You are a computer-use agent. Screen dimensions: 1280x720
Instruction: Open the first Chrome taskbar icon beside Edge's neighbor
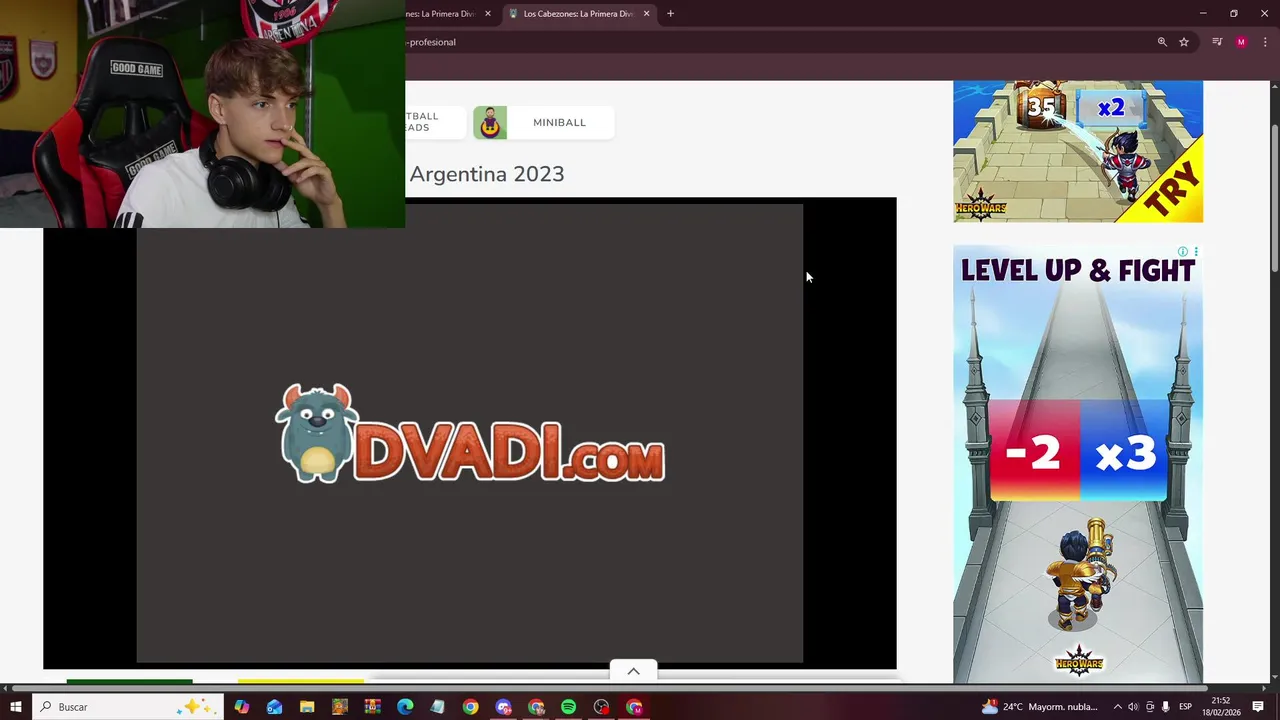470,707
